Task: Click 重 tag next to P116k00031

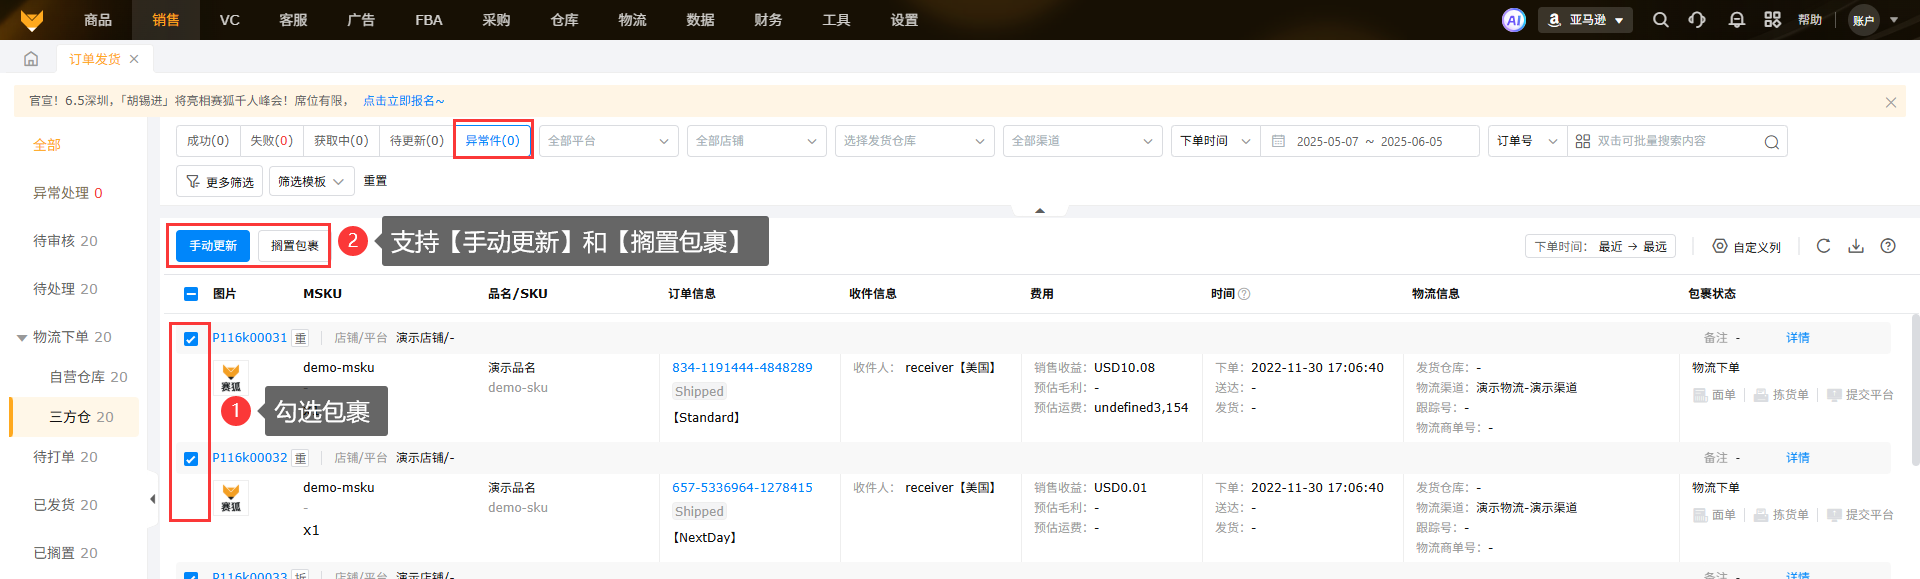Action: [301, 338]
